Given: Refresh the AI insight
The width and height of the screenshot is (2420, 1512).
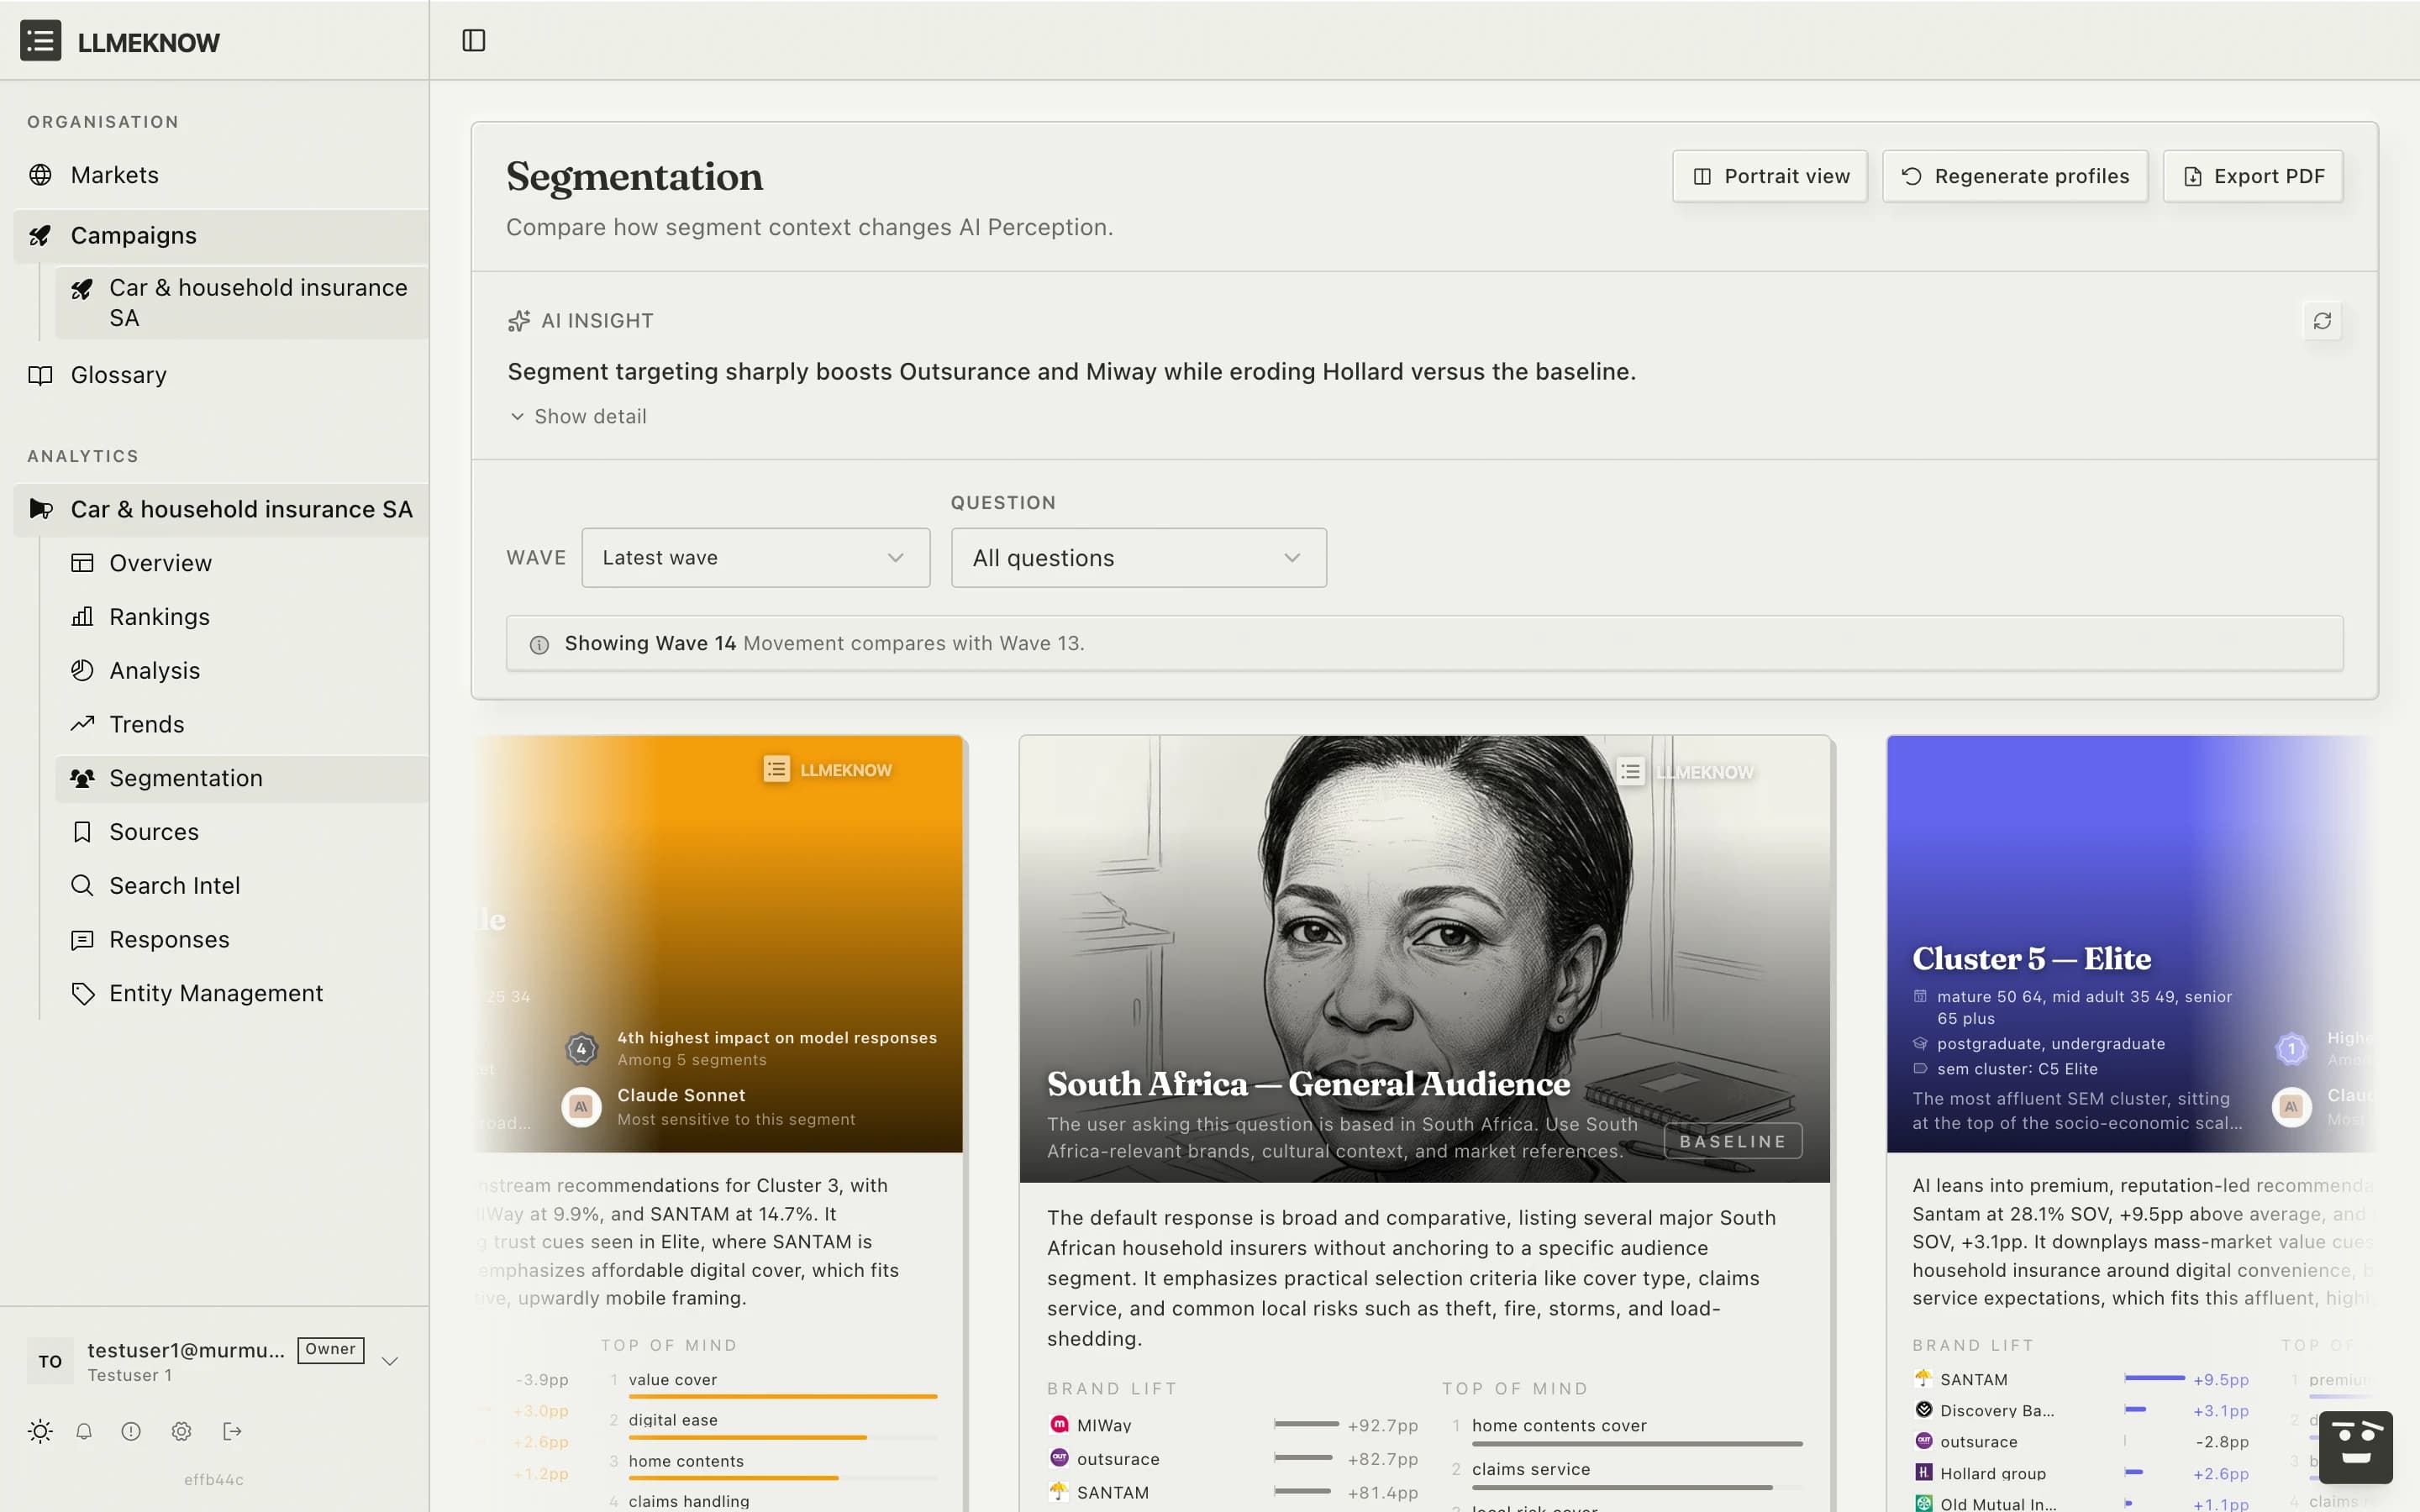Looking at the screenshot, I should pyautogui.click(x=2322, y=321).
